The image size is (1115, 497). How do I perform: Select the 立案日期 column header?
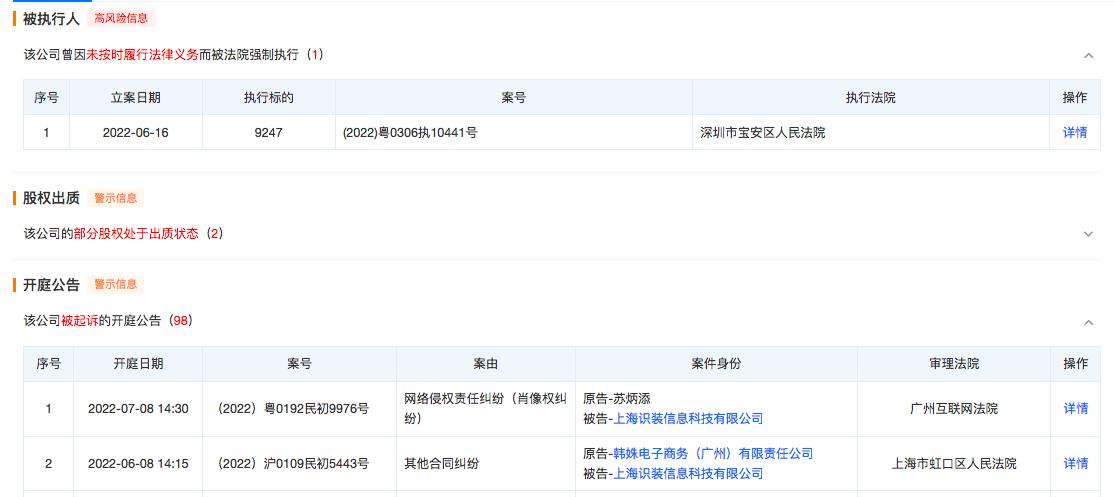(x=136, y=98)
